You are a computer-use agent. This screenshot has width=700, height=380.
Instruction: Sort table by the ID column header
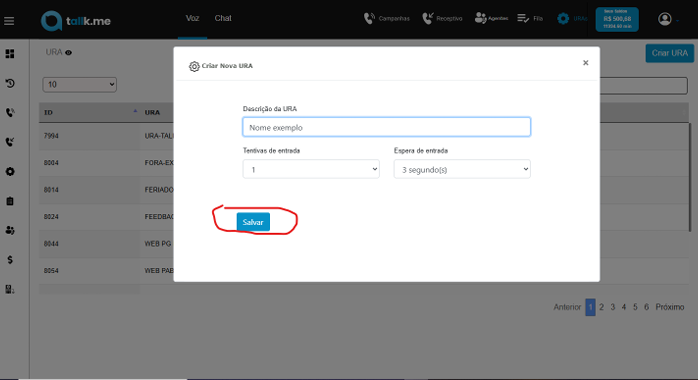click(90, 112)
